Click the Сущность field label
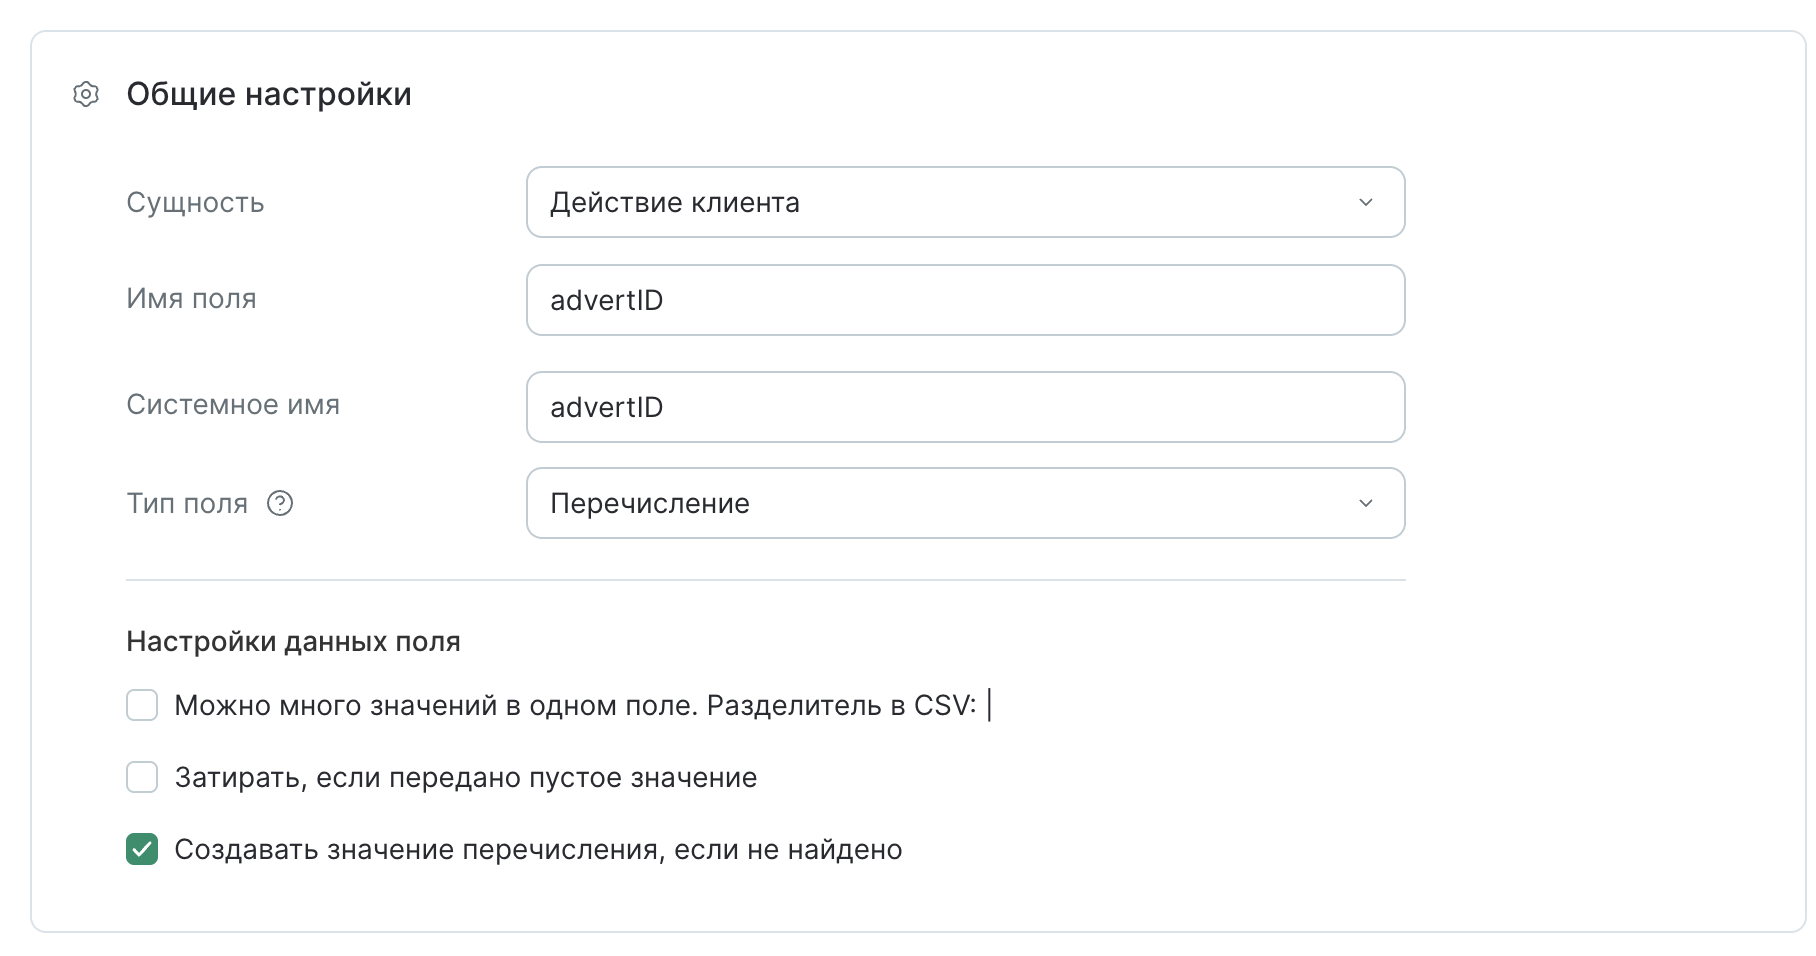 (x=195, y=202)
